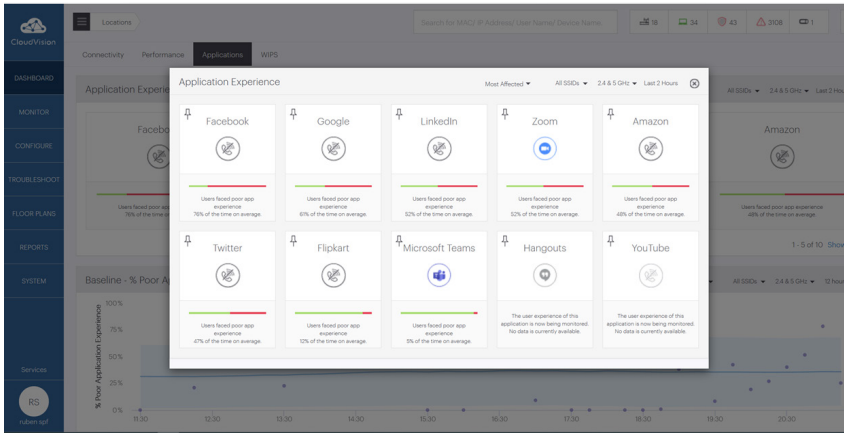The width and height of the screenshot is (849, 437).
Task: Click Flipkart experience progress bar
Action: pyautogui.click(x=333, y=312)
